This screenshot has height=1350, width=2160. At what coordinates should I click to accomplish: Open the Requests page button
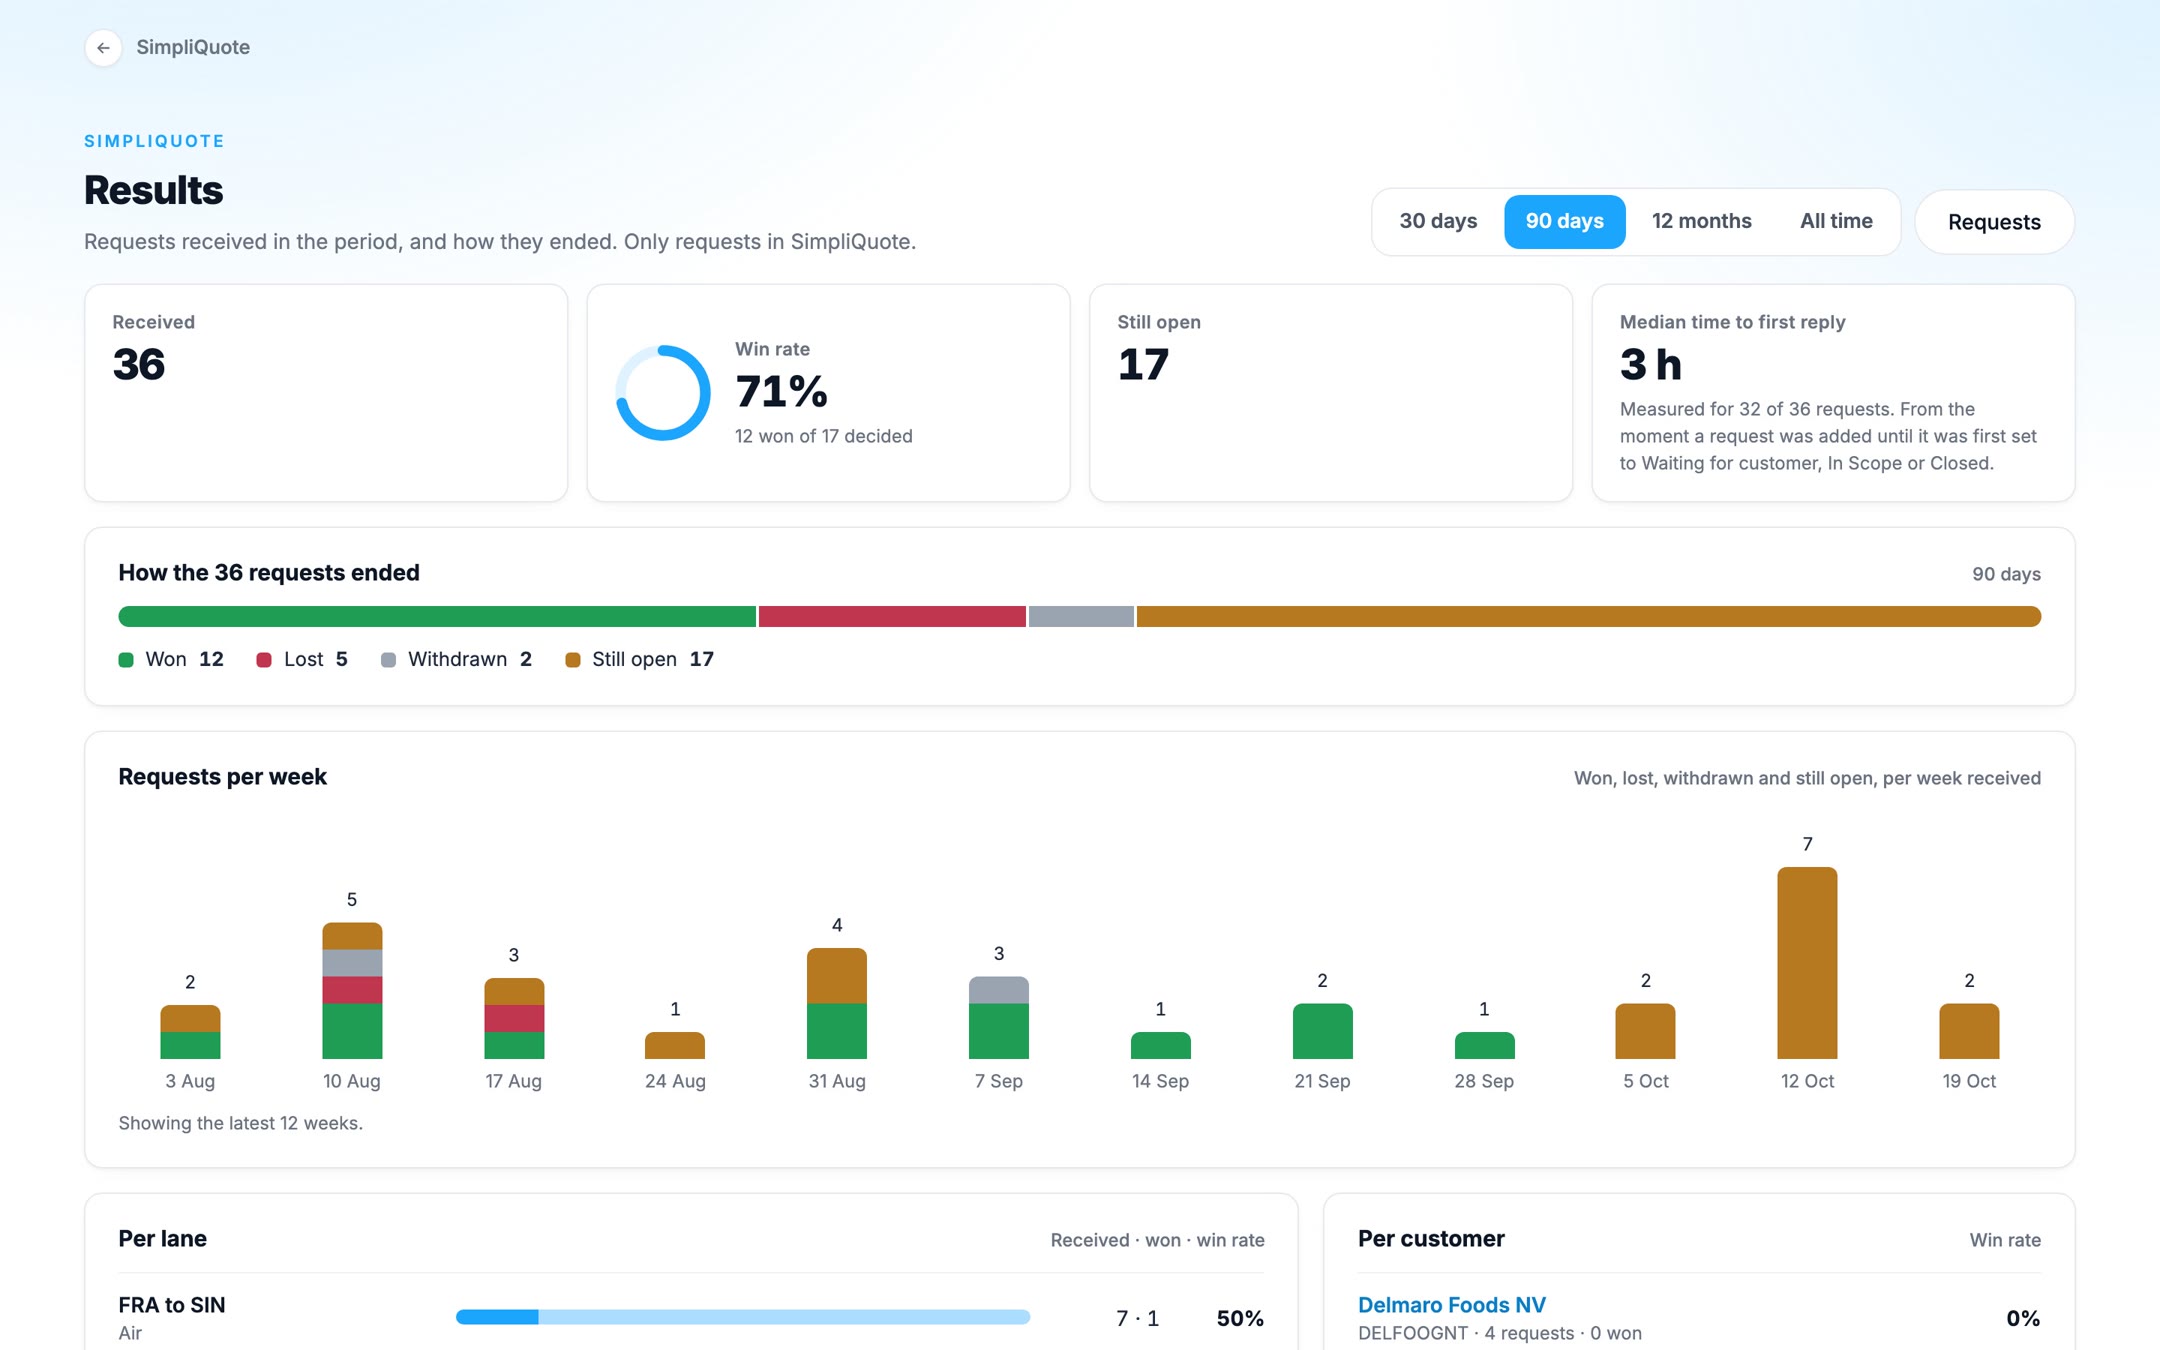(1994, 222)
